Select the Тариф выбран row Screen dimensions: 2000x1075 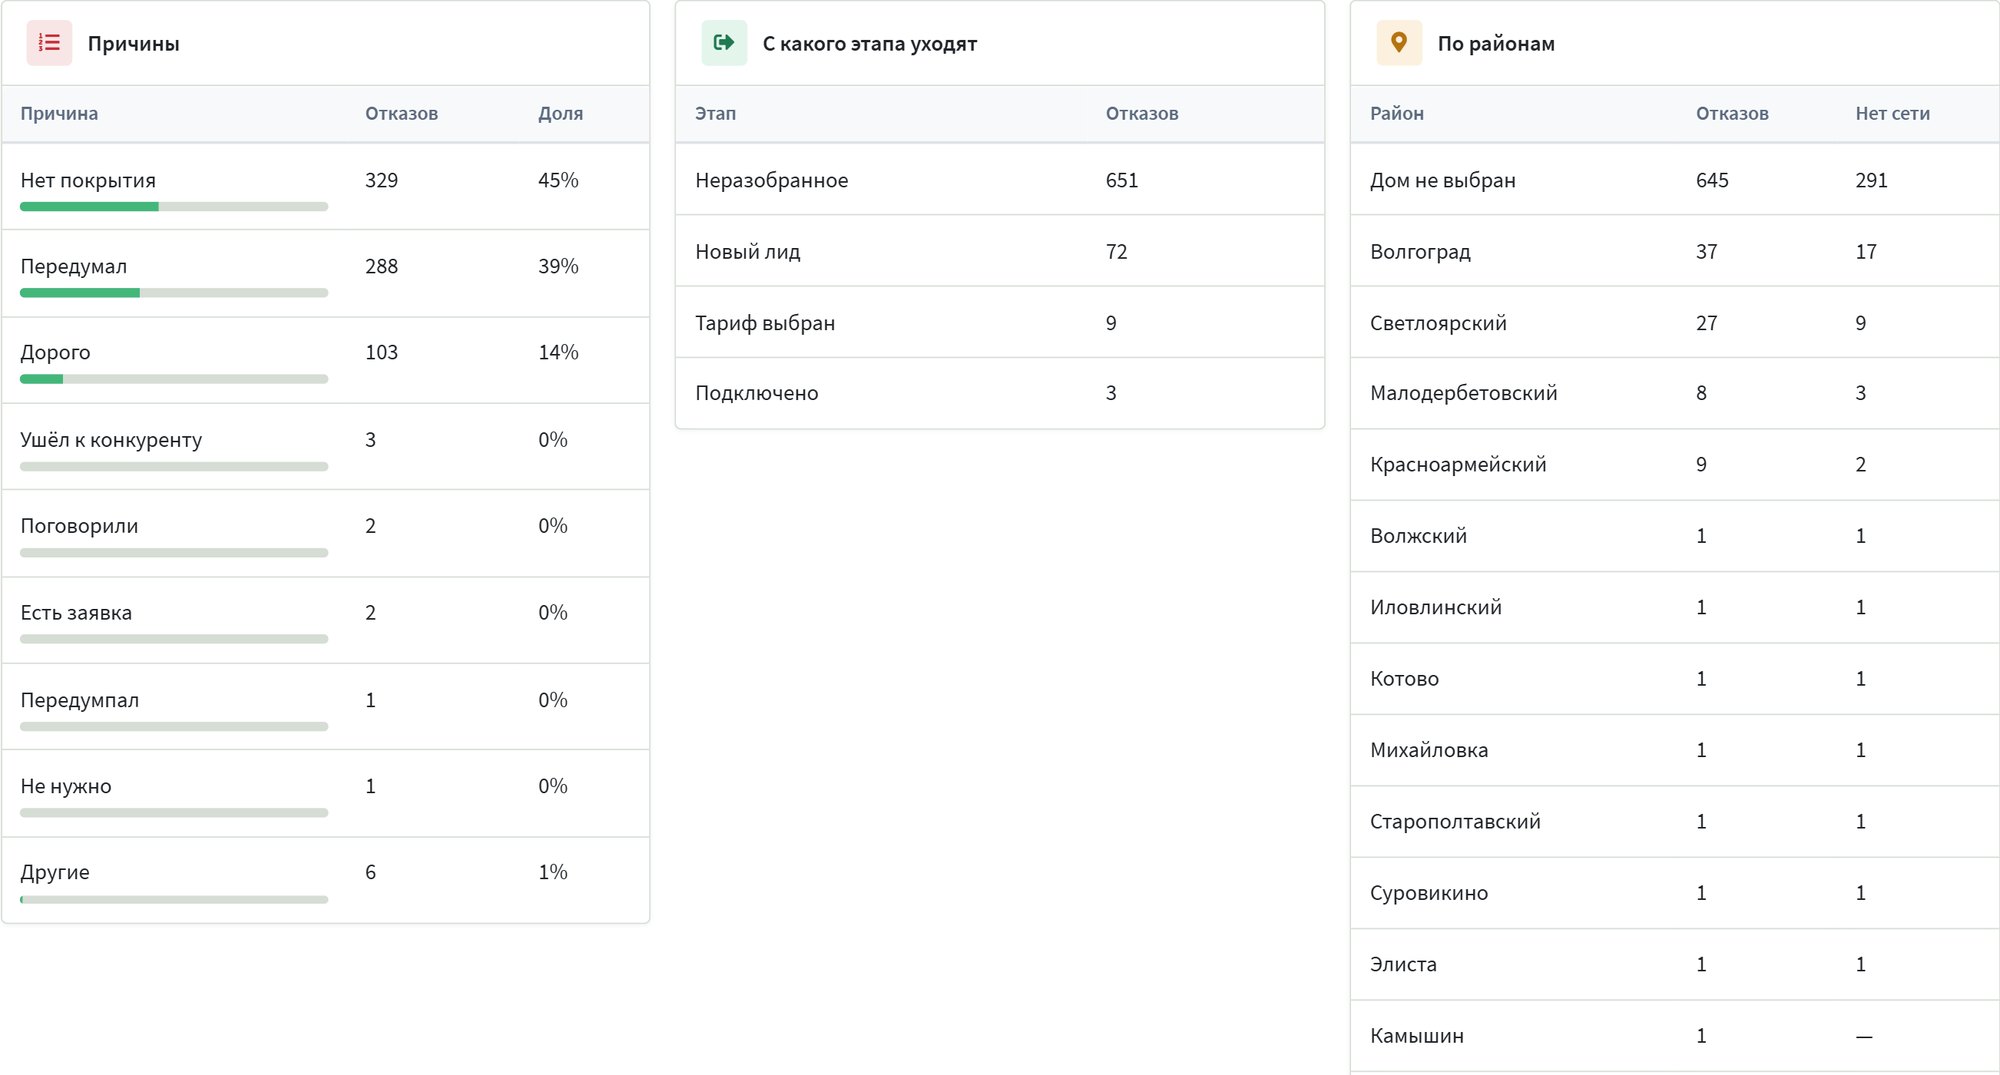coord(1000,322)
